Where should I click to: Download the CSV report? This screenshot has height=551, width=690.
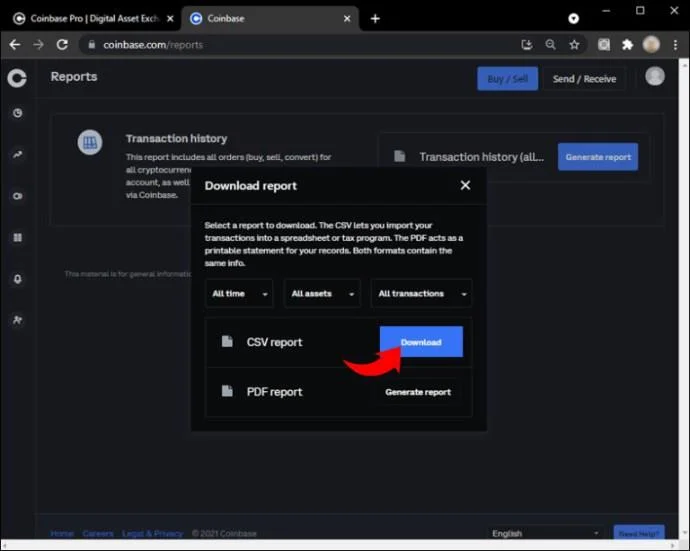point(421,342)
